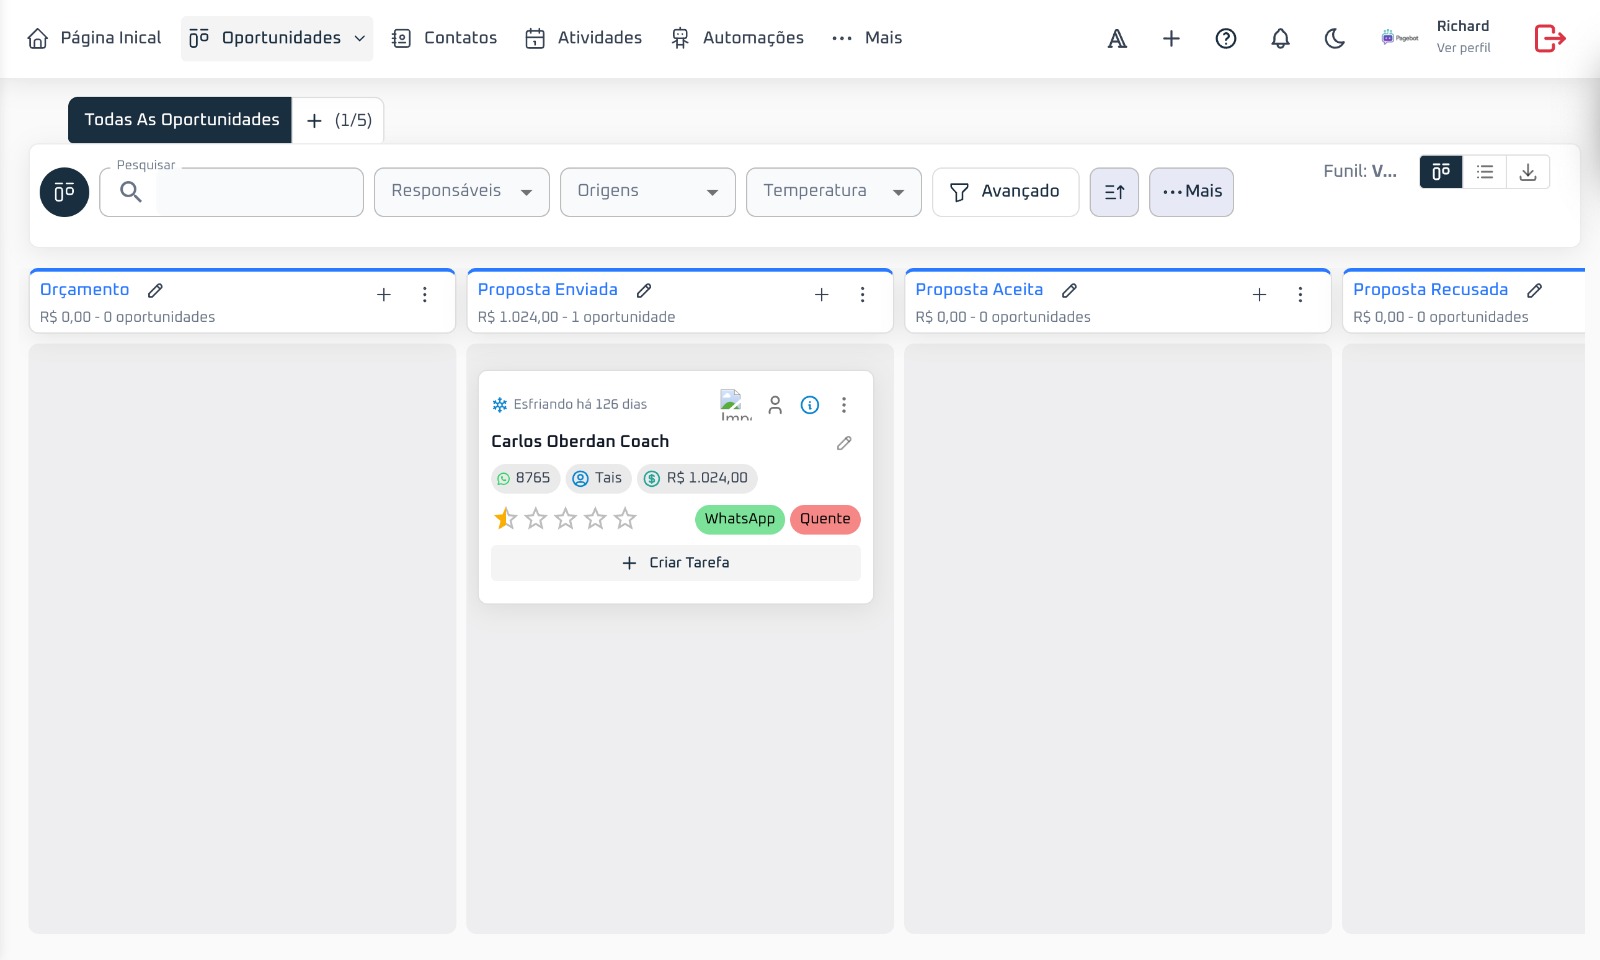Open the sort options icon next to Avançado
The image size is (1600, 960).
[x=1114, y=192]
